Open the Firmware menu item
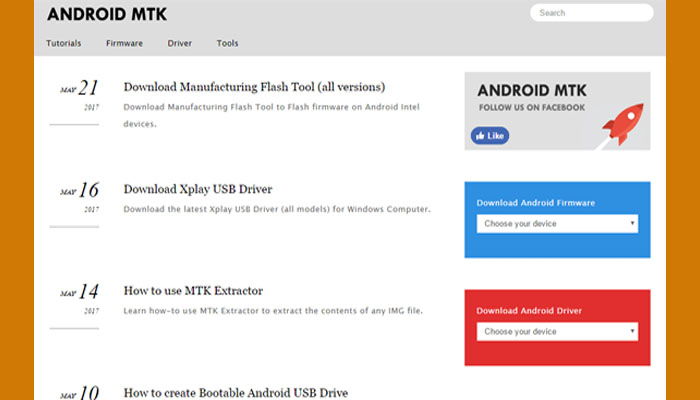This screenshot has height=400, width=700. (124, 43)
